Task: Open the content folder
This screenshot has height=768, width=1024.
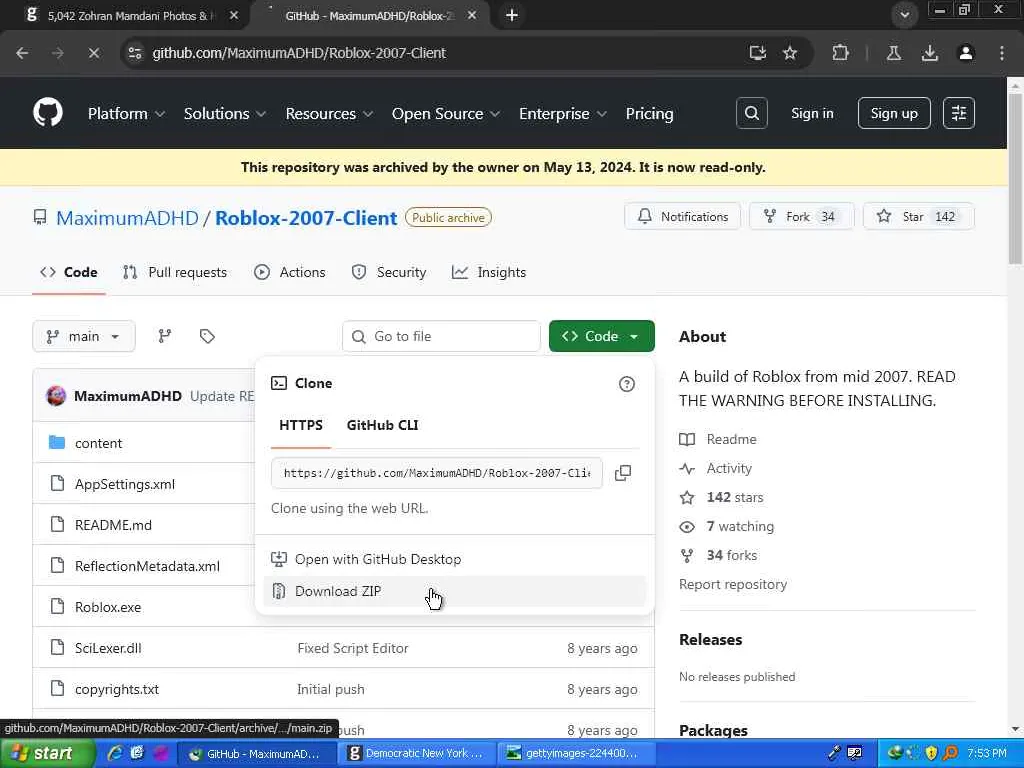Action: (98, 443)
